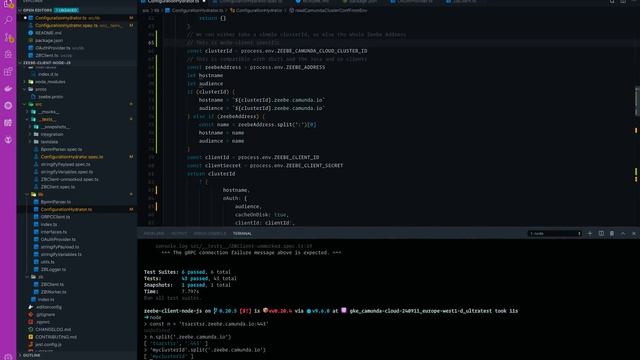The width and height of the screenshot is (640, 360).
Task: Click the editor vertical scrollbar thumb
Action: pyautogui.click(x=637, y=101)
